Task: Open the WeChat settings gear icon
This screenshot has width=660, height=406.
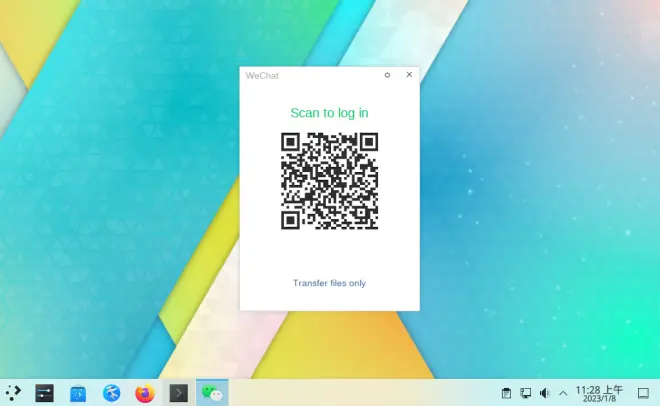Action: click(387, 75)
